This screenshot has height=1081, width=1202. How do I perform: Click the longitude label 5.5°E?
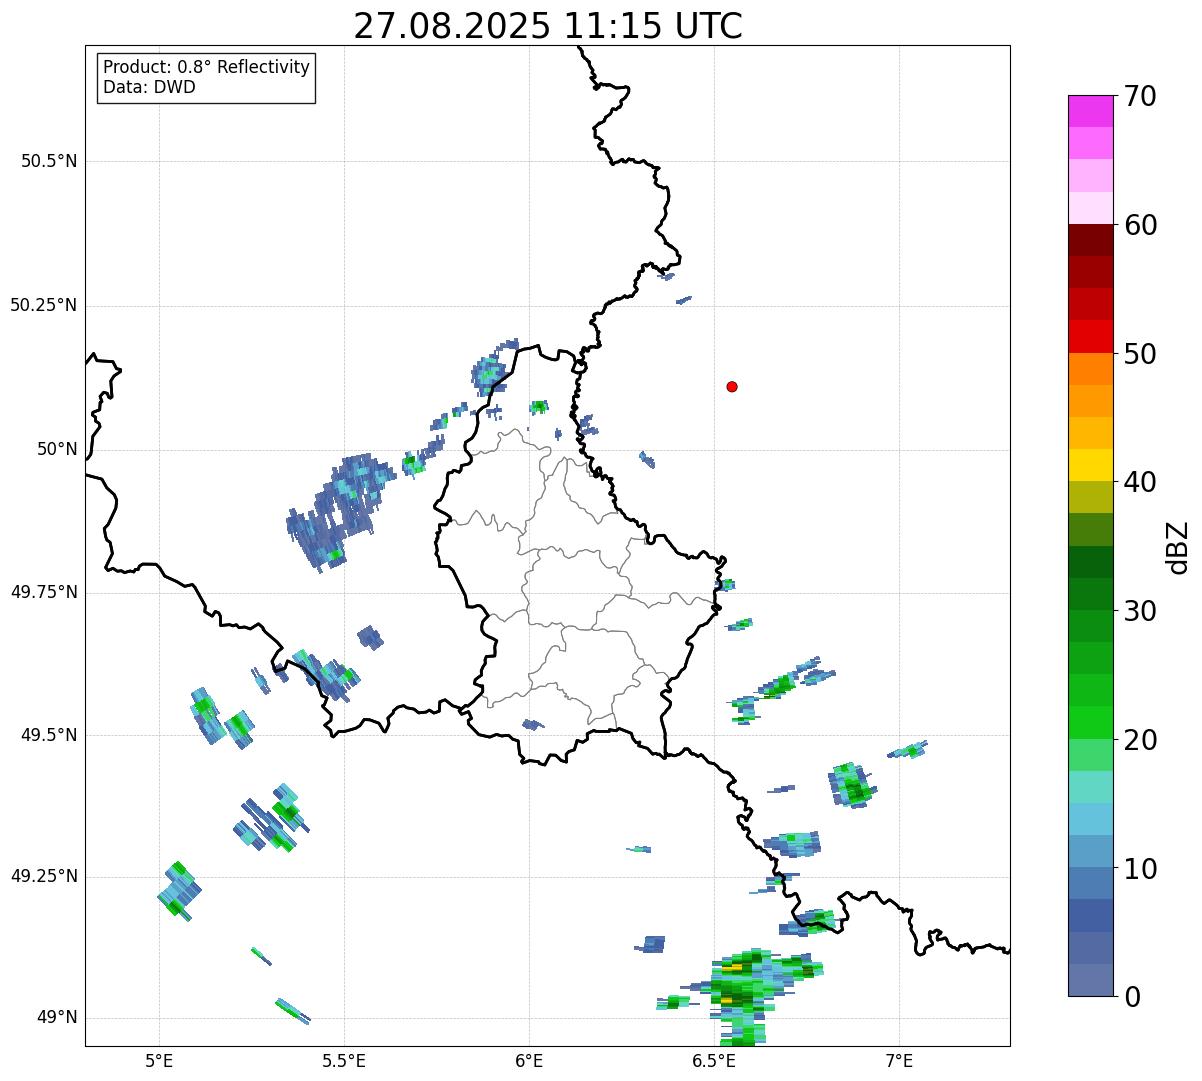344,1060
